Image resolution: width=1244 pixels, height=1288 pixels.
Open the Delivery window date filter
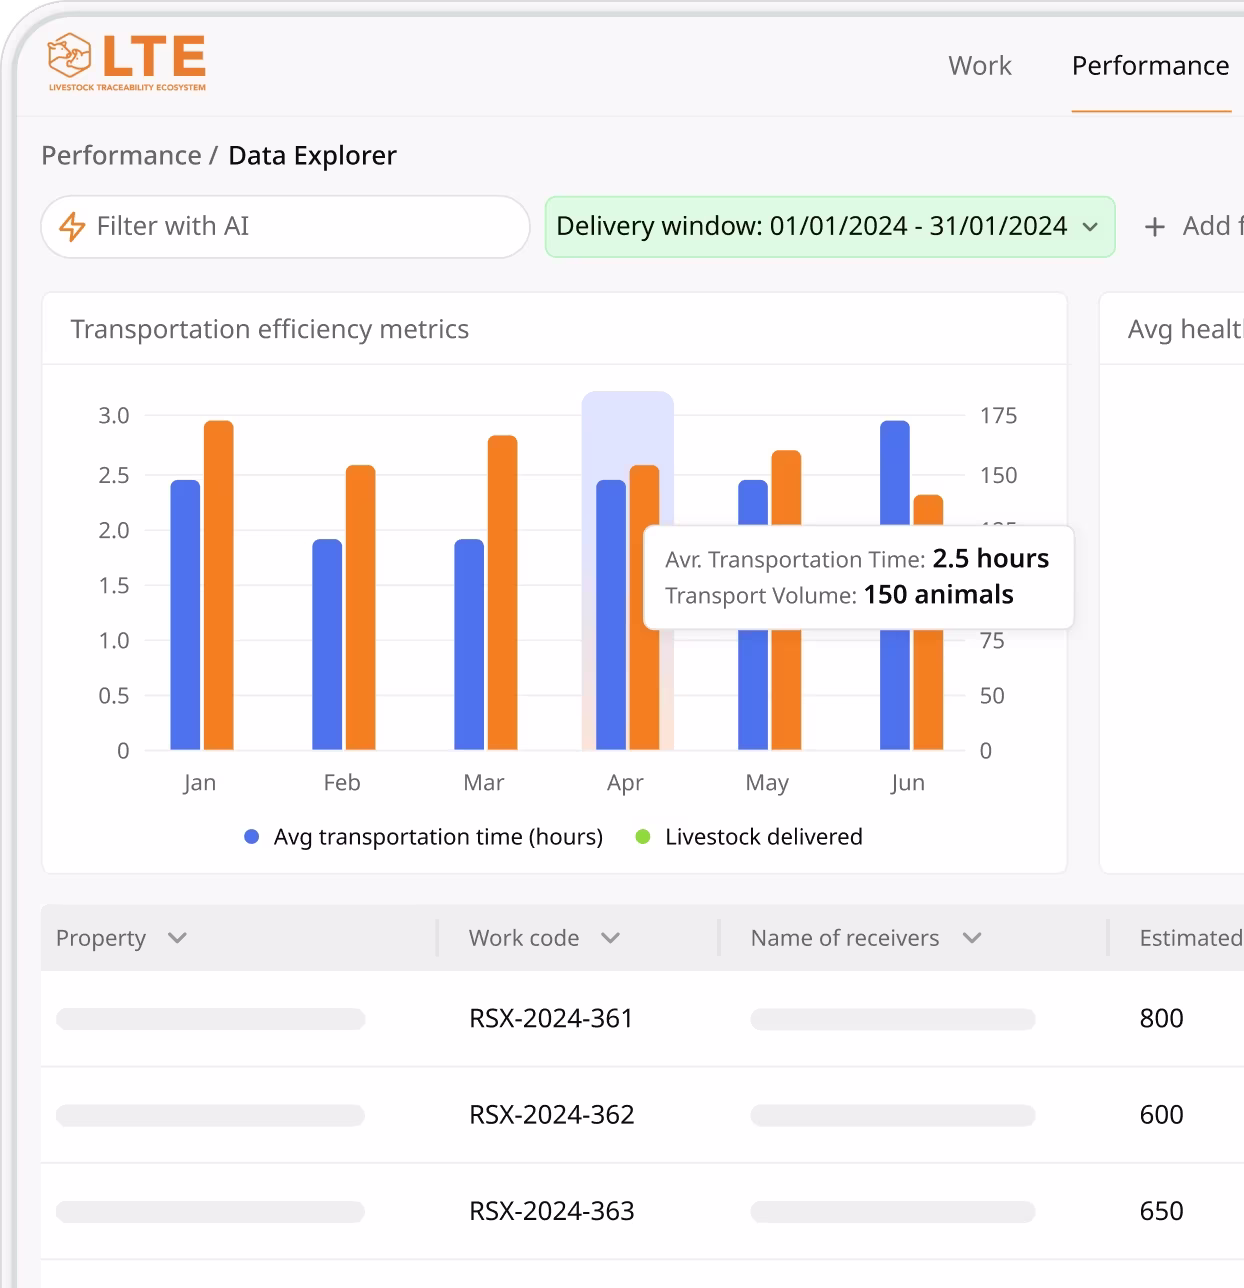829,227
